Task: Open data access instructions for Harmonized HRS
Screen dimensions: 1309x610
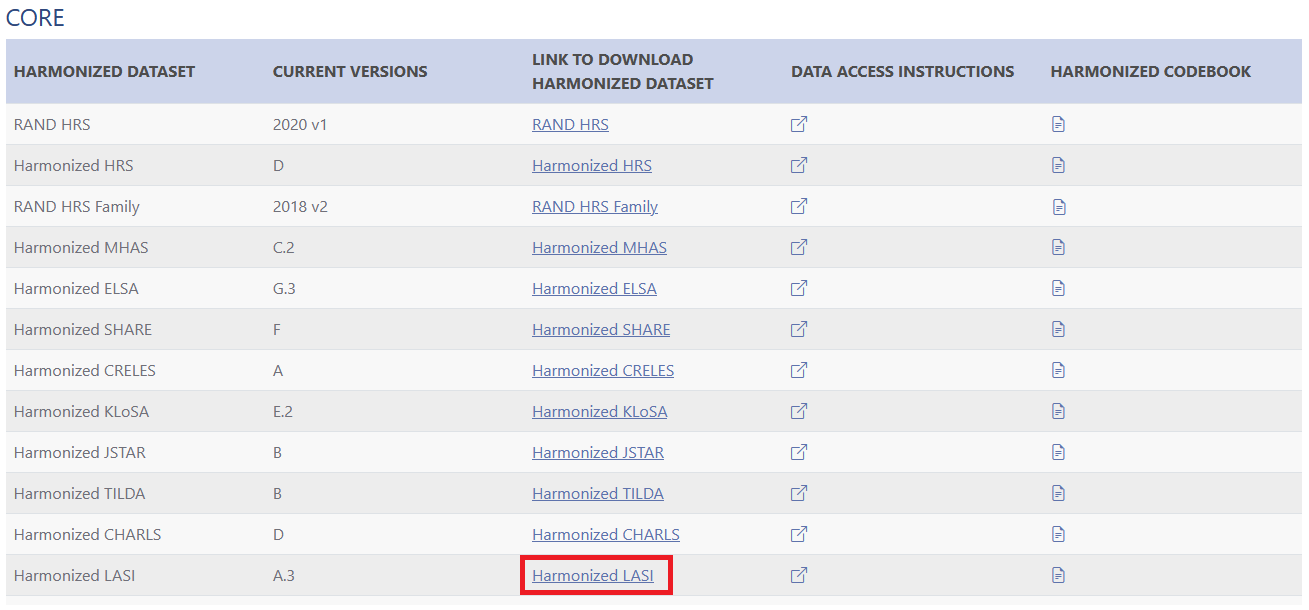Action: click(x=799, y=165)
